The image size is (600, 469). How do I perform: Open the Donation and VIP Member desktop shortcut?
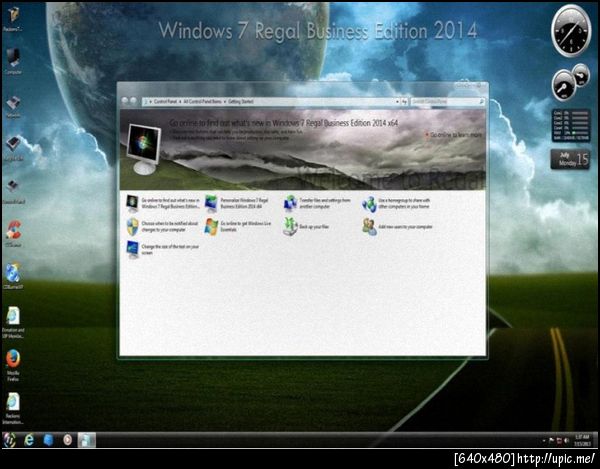pos(13,322)
